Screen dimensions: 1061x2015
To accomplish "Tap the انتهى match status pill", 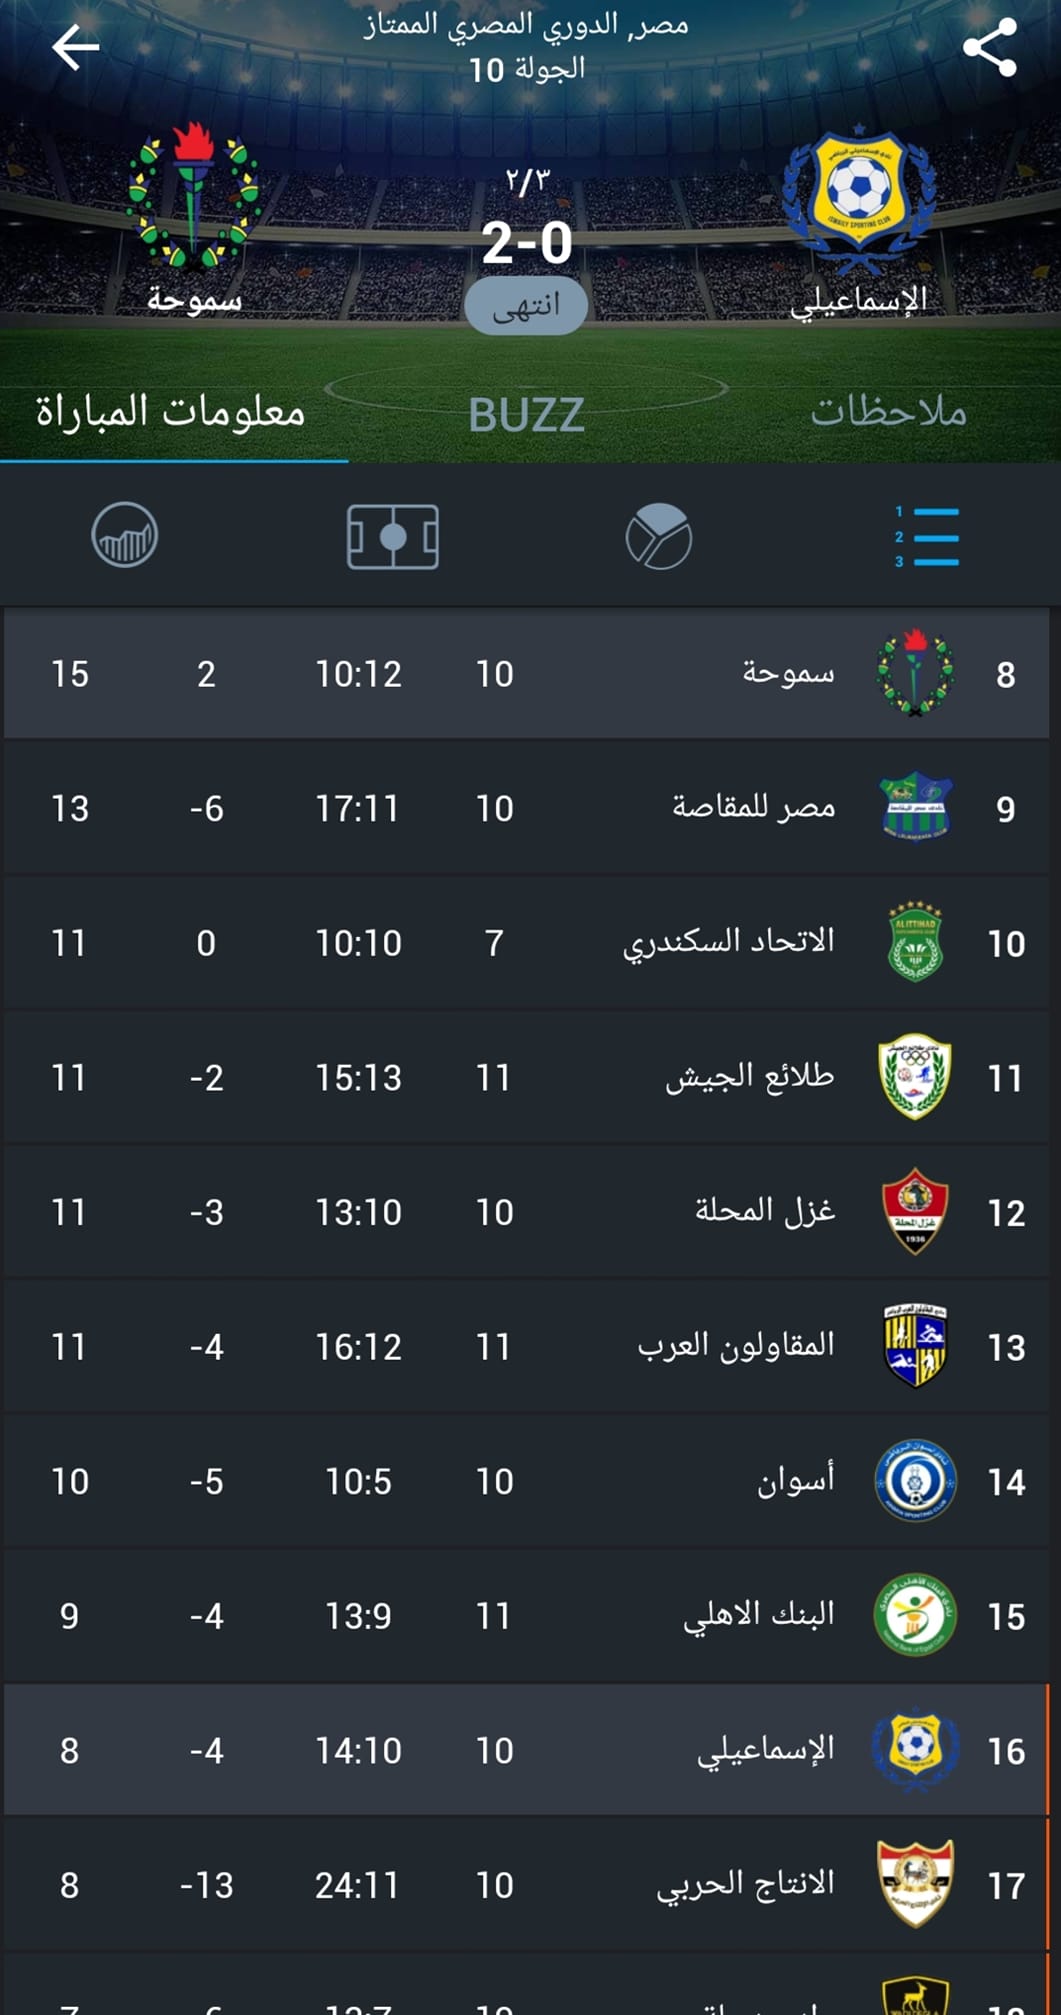I will coord(526,305).
